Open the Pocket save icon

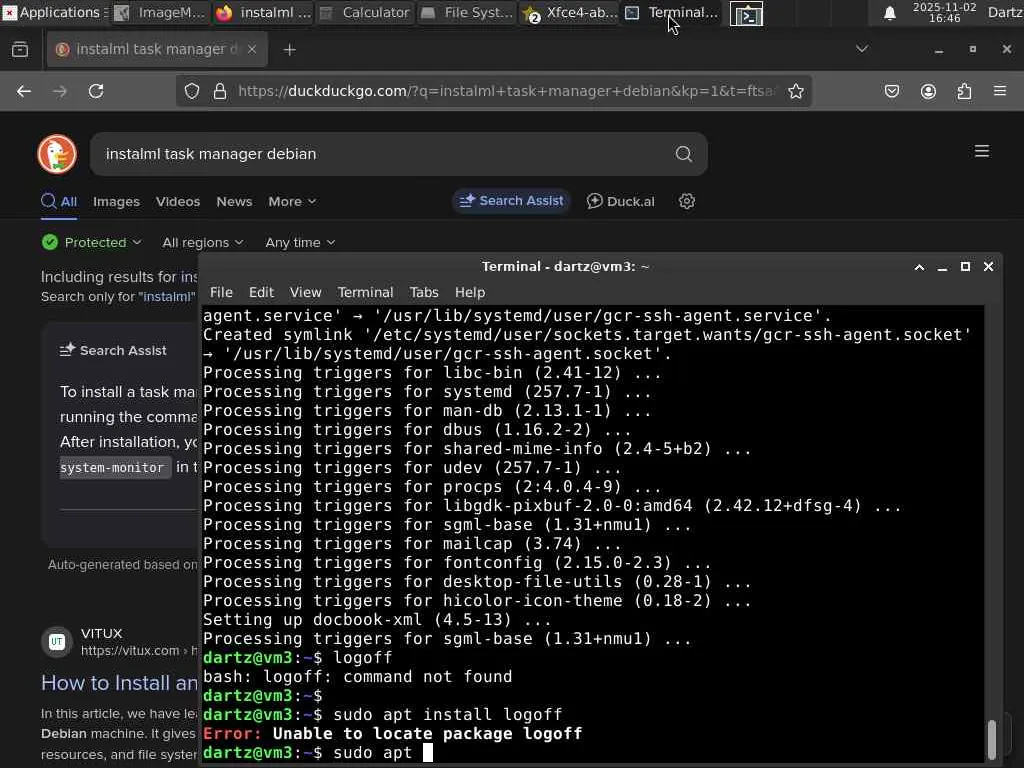(892, 91)
